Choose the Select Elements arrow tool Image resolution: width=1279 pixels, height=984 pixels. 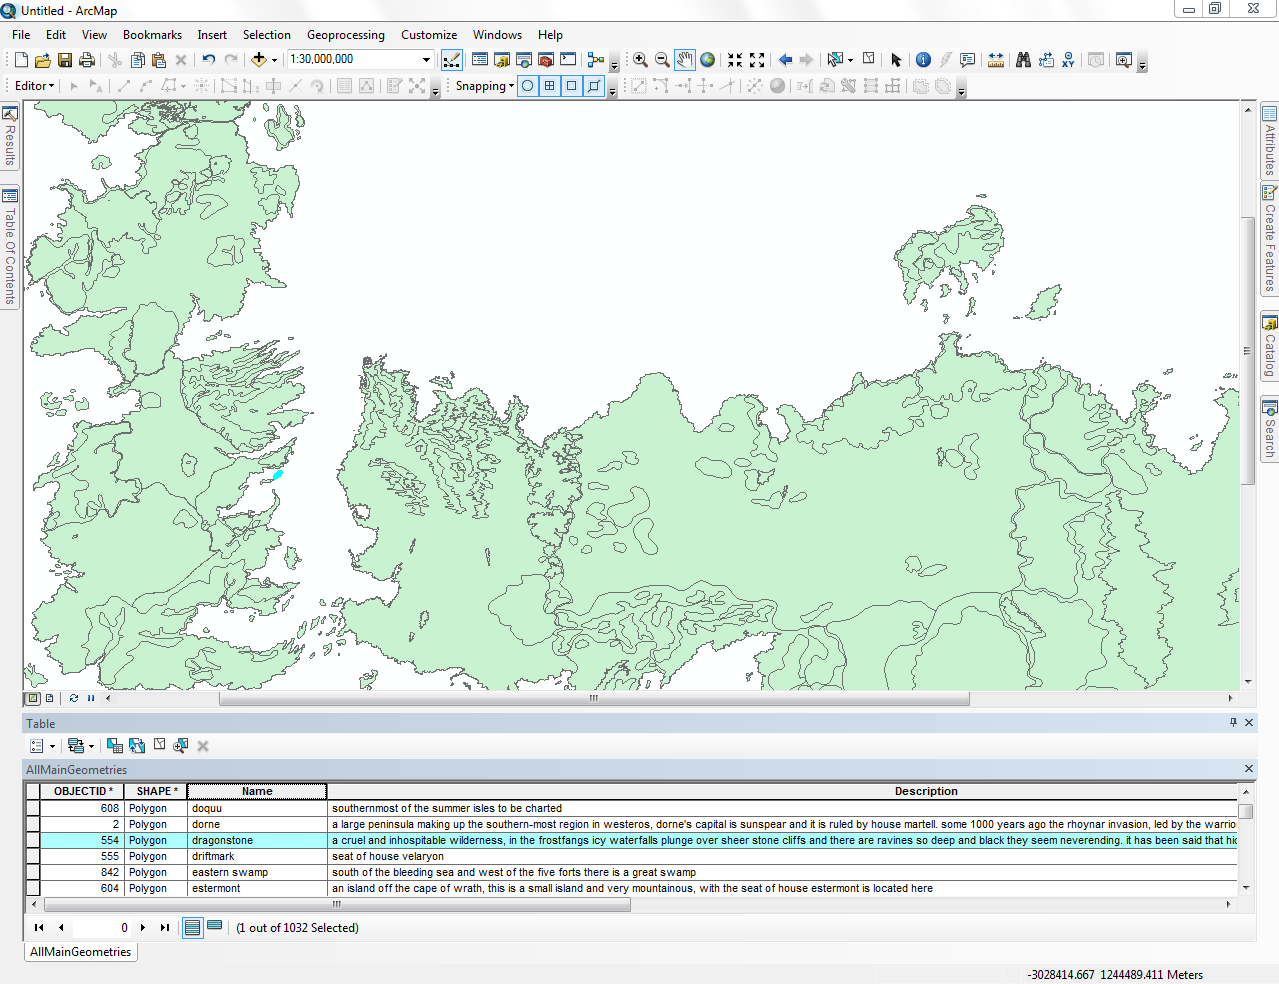tap(896, 60)
